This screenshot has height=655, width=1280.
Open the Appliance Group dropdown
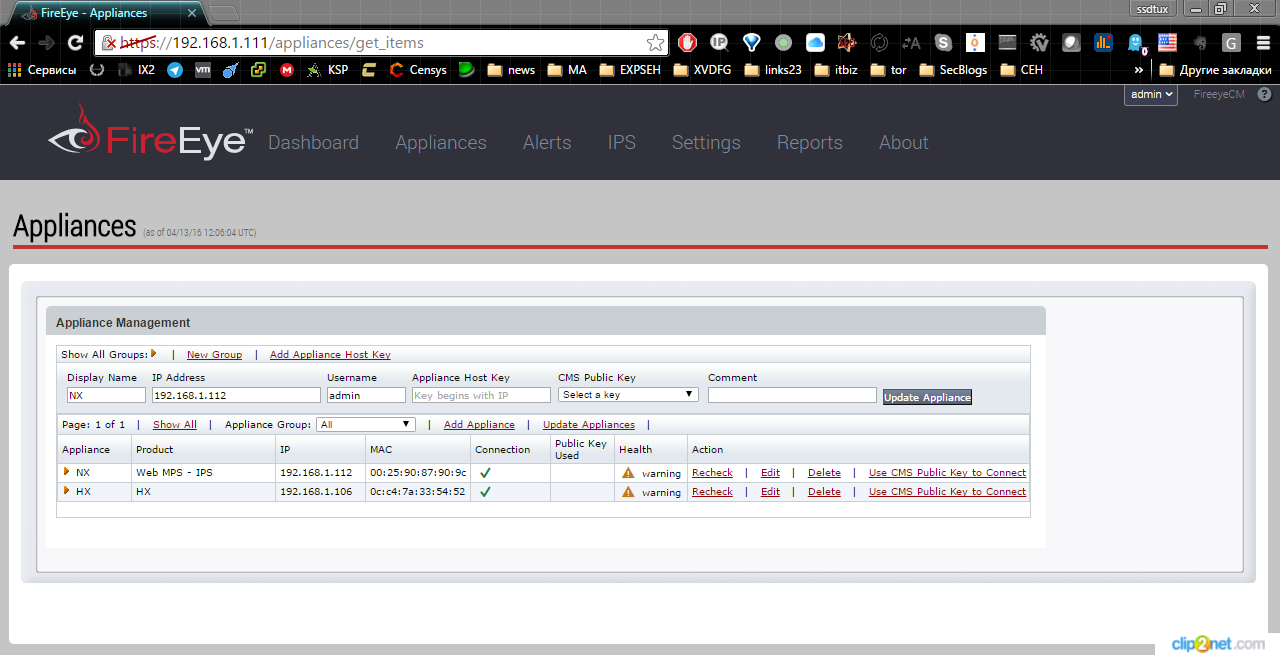pyautogui.click(x=365, y=424)
